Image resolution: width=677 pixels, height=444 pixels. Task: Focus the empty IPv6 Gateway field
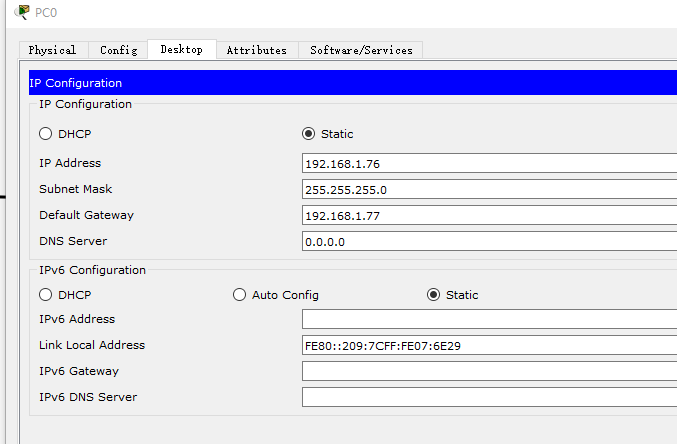pyautogui.click(x=488, y=371)
